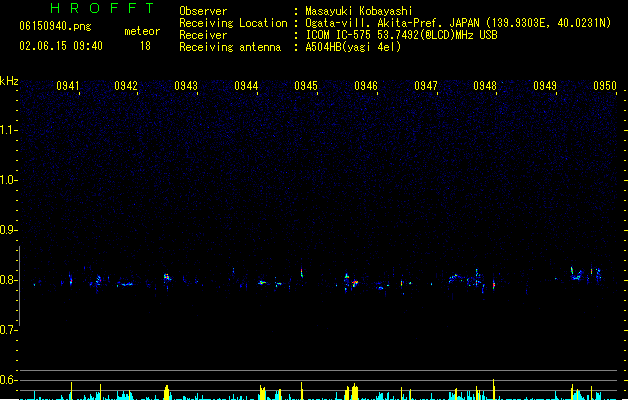Click the 0942 time marker

pos(126,86)
